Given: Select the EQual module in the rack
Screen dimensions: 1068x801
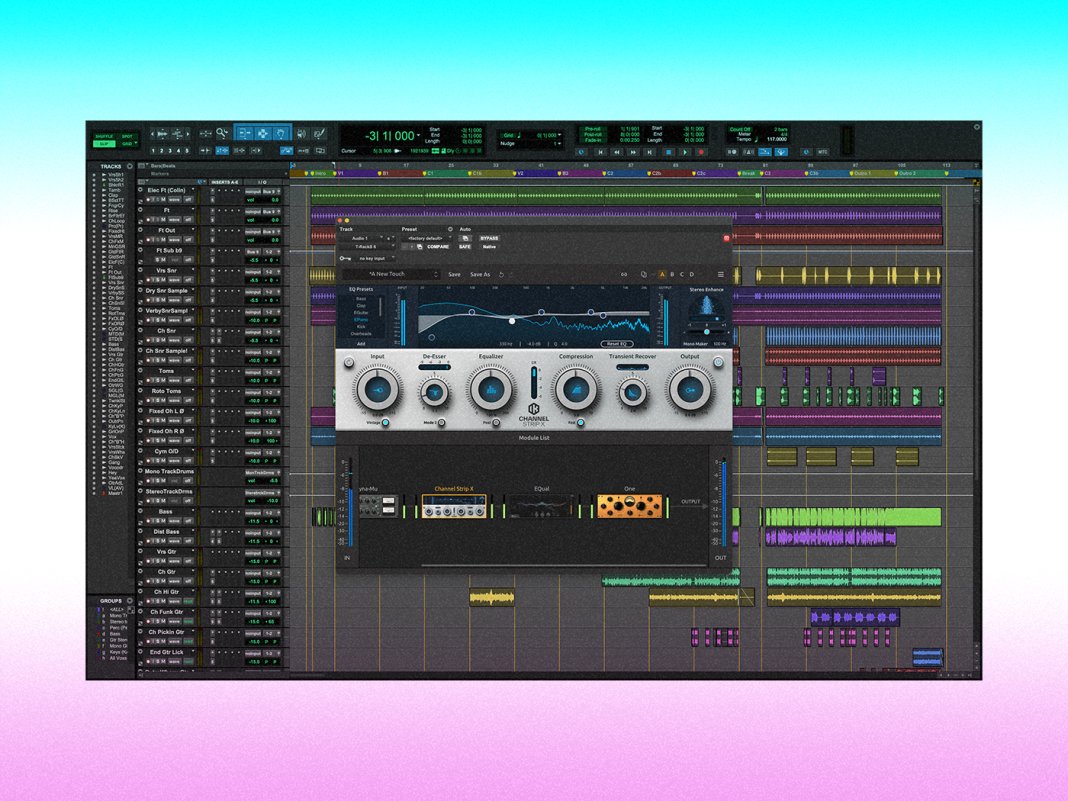Looking at the screenshot, I should (541, 507).
